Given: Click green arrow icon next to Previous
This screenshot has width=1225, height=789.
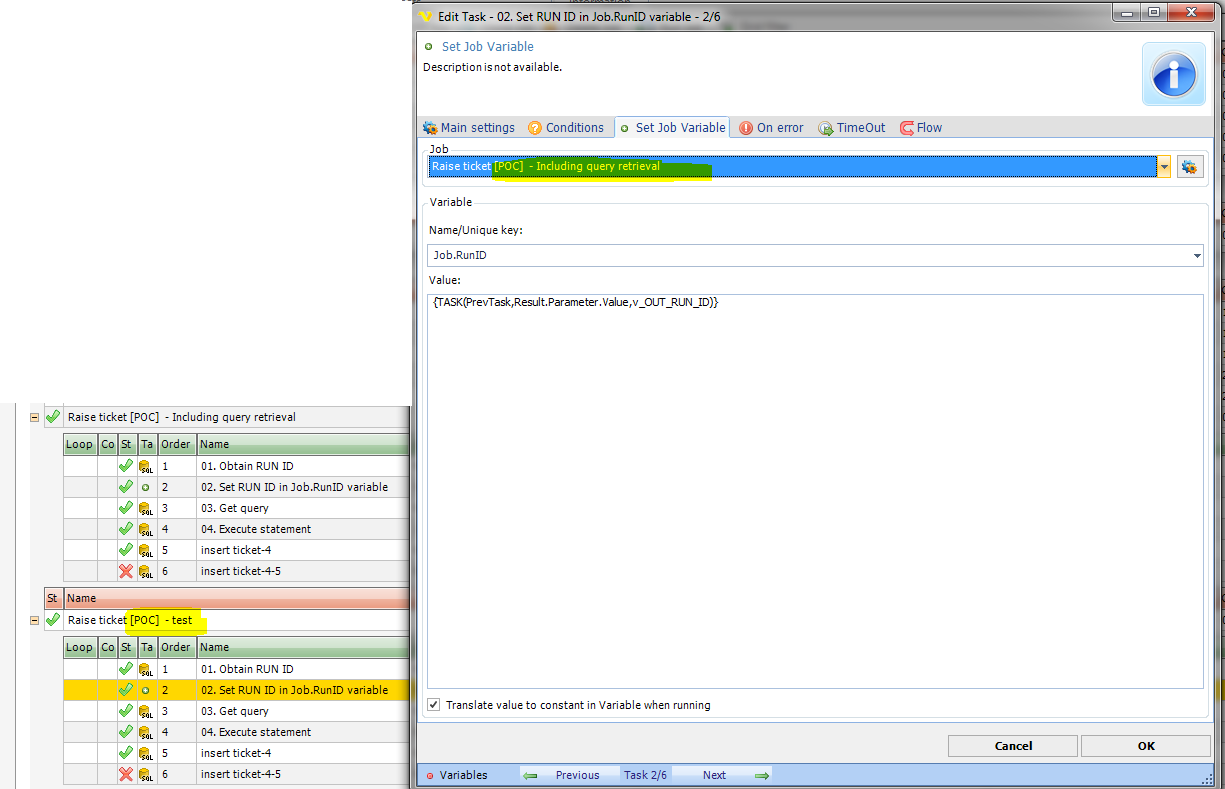Looking at the screenshot, I should coord(531,775).
